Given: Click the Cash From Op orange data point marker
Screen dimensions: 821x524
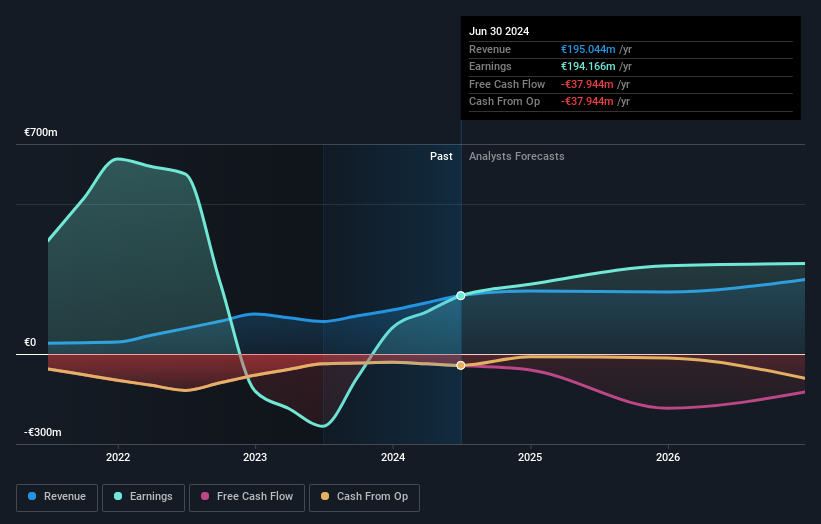Looking at the screenshot, I should (461, 365).
